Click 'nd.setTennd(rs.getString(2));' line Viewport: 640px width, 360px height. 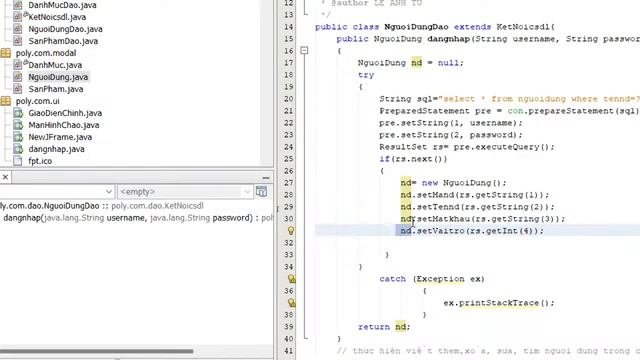[477, 207]
